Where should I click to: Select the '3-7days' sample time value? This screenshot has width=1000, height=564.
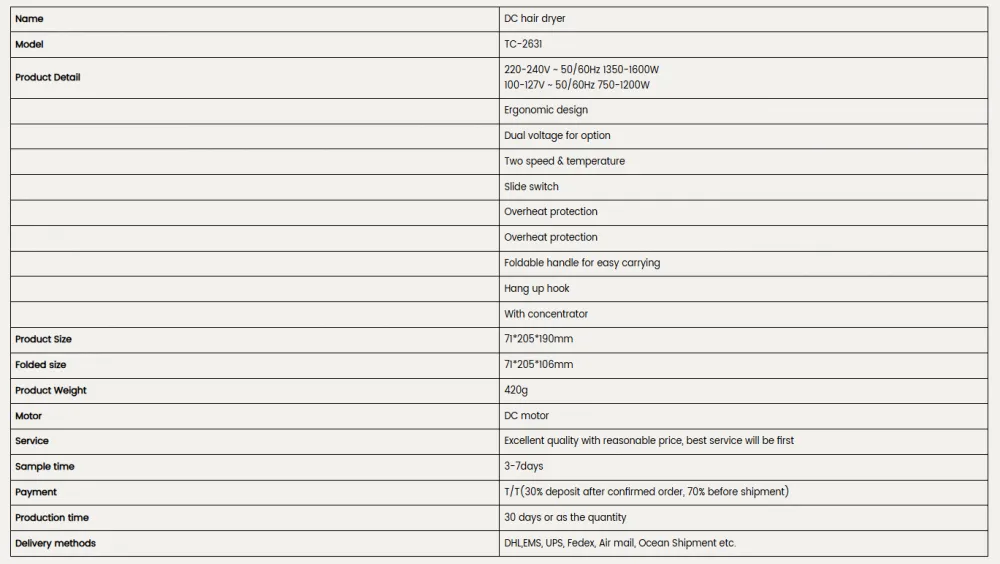(x=524, y=466)
